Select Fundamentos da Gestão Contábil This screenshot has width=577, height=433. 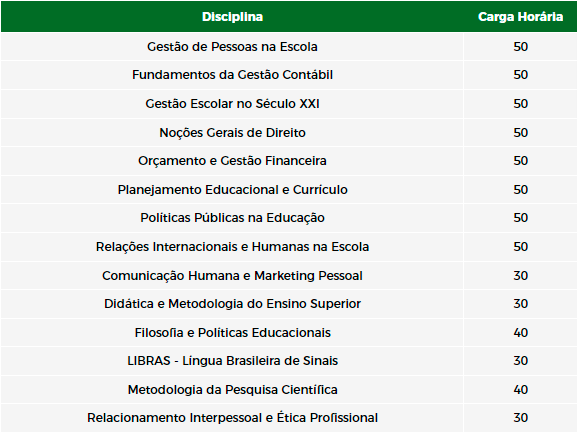pos(232,75)
